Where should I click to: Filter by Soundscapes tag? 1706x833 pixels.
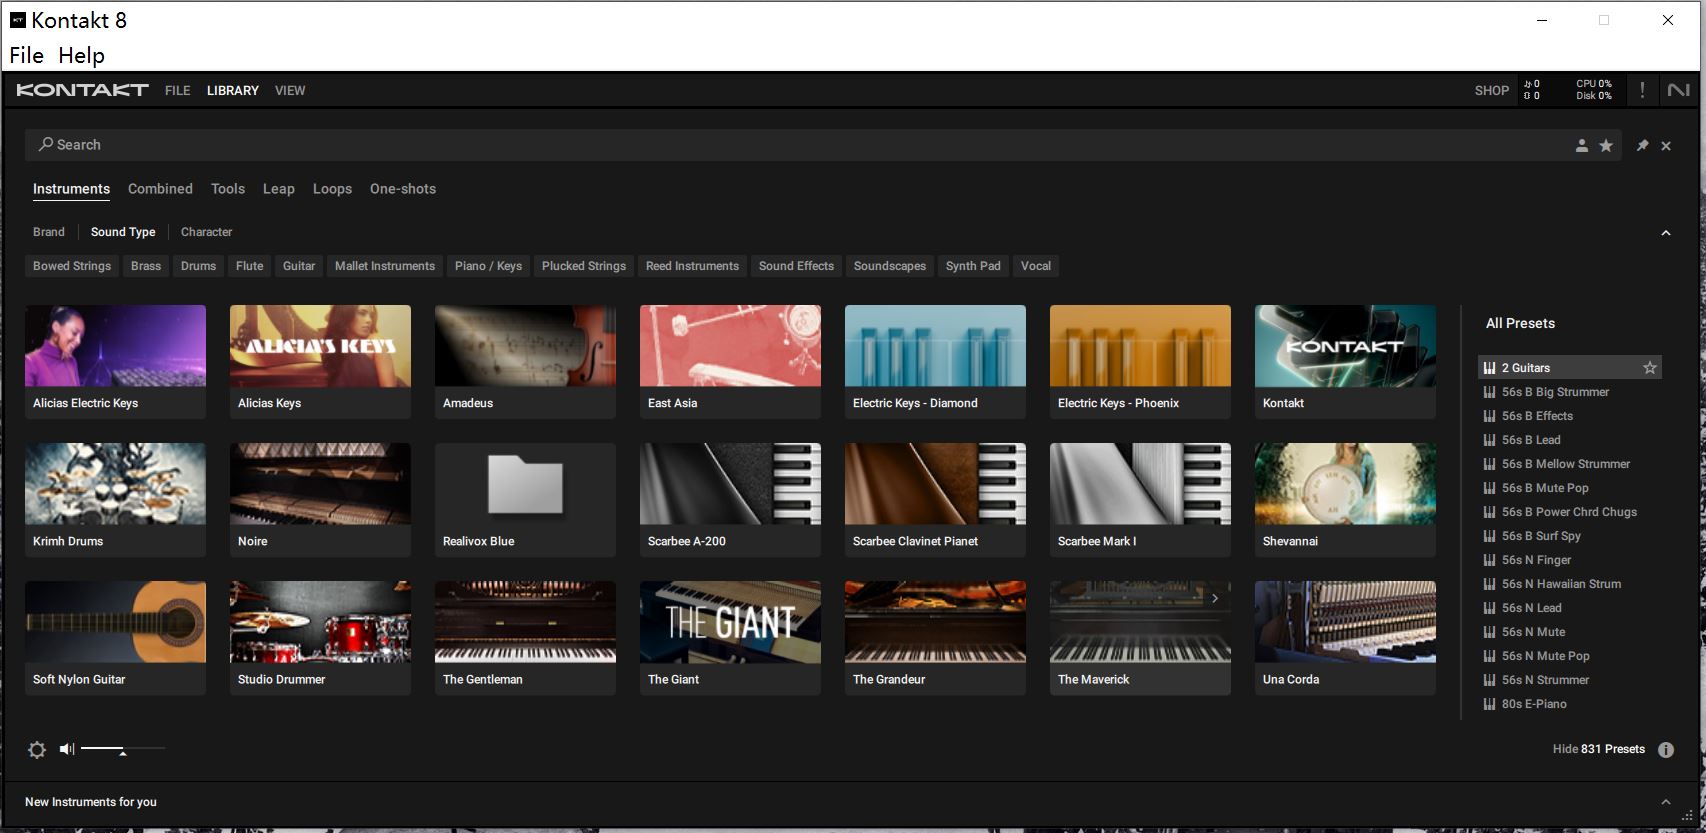(x=890, y=266)
